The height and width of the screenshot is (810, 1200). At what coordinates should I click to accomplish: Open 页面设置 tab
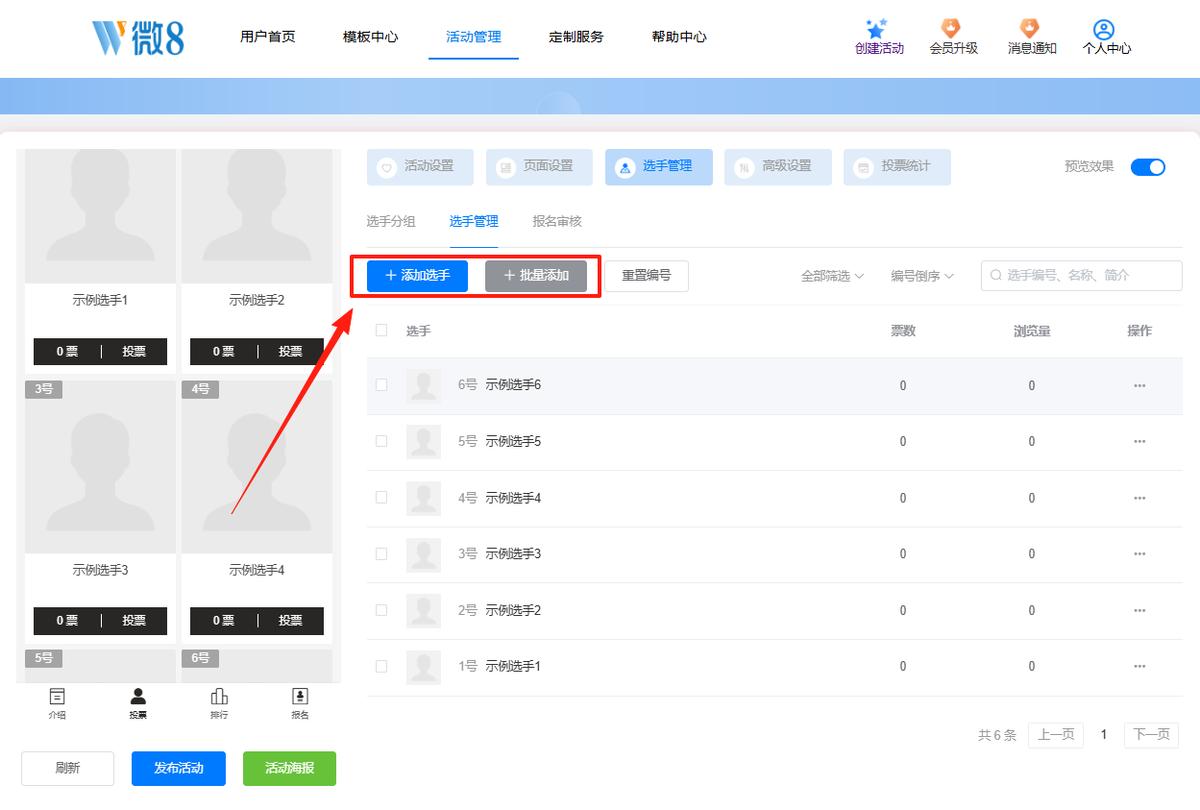click(x=539, y=167)
